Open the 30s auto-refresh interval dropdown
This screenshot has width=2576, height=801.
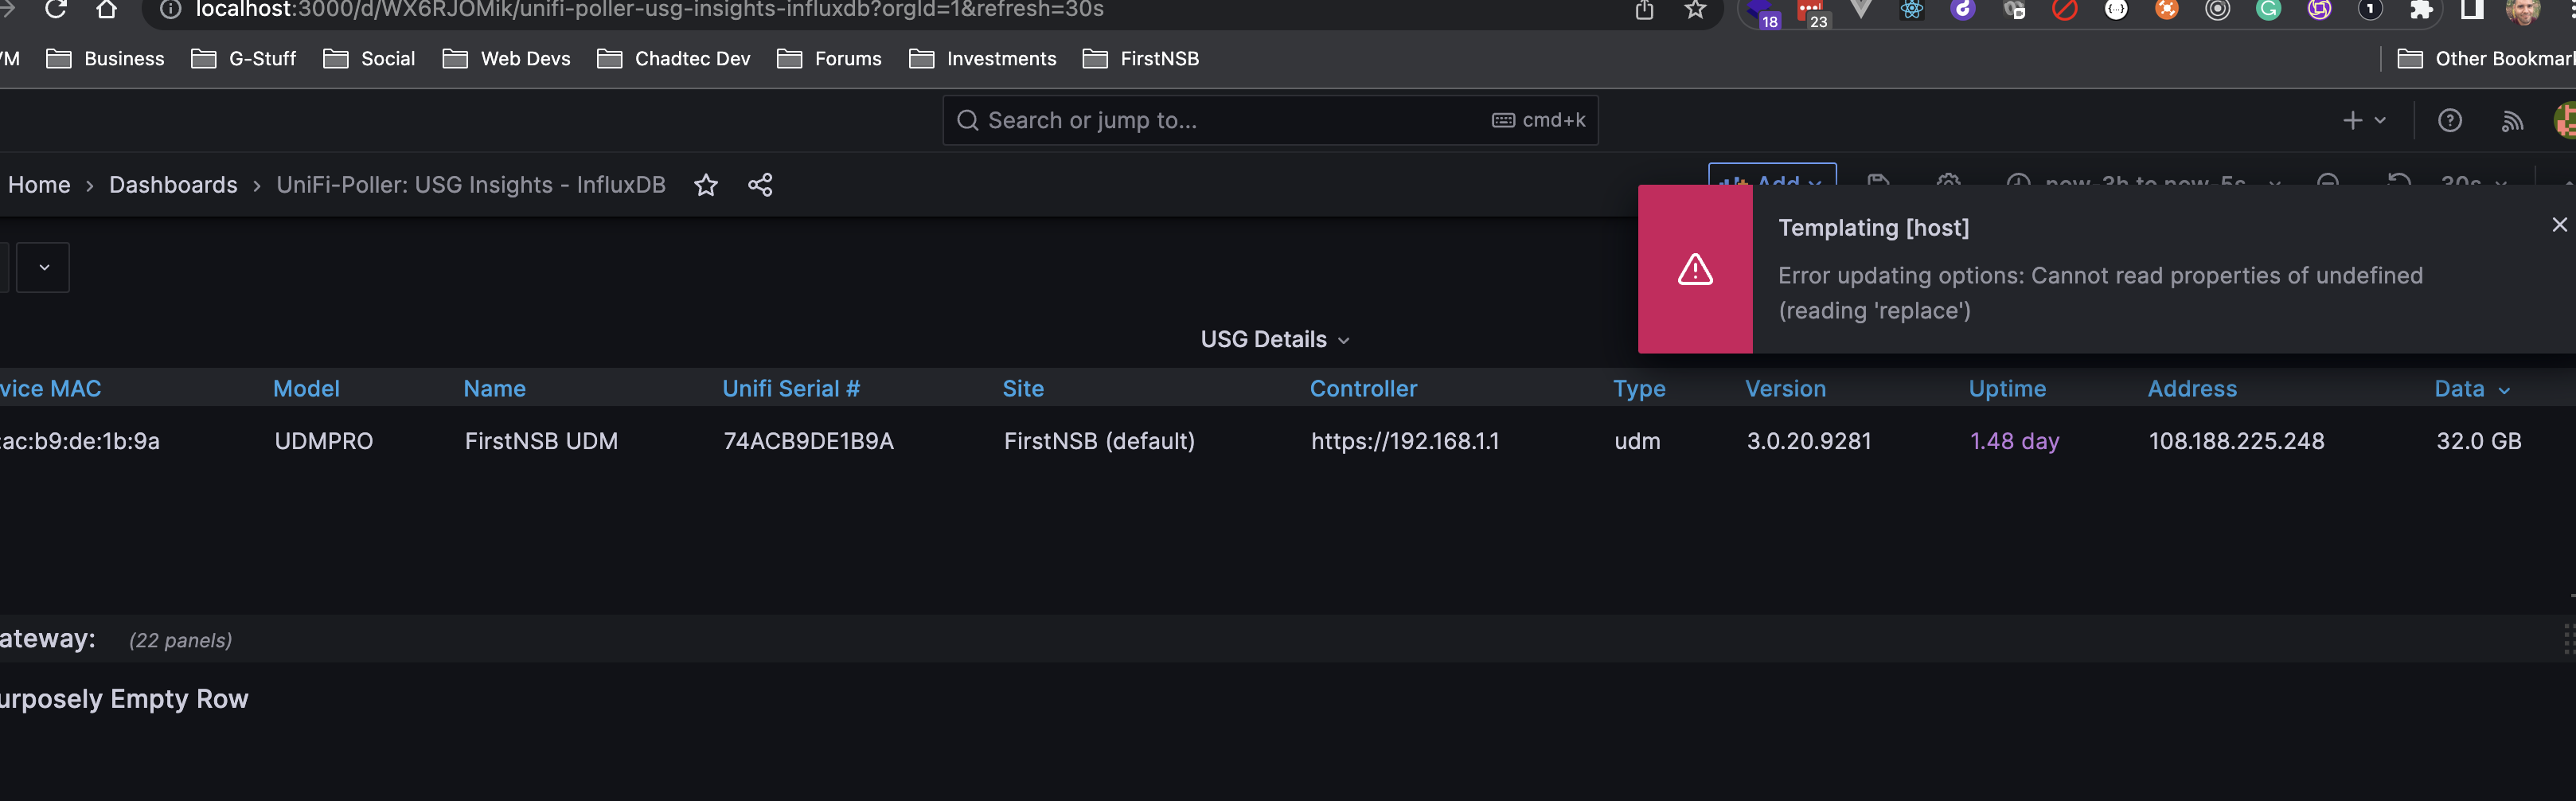point(2501,184)
